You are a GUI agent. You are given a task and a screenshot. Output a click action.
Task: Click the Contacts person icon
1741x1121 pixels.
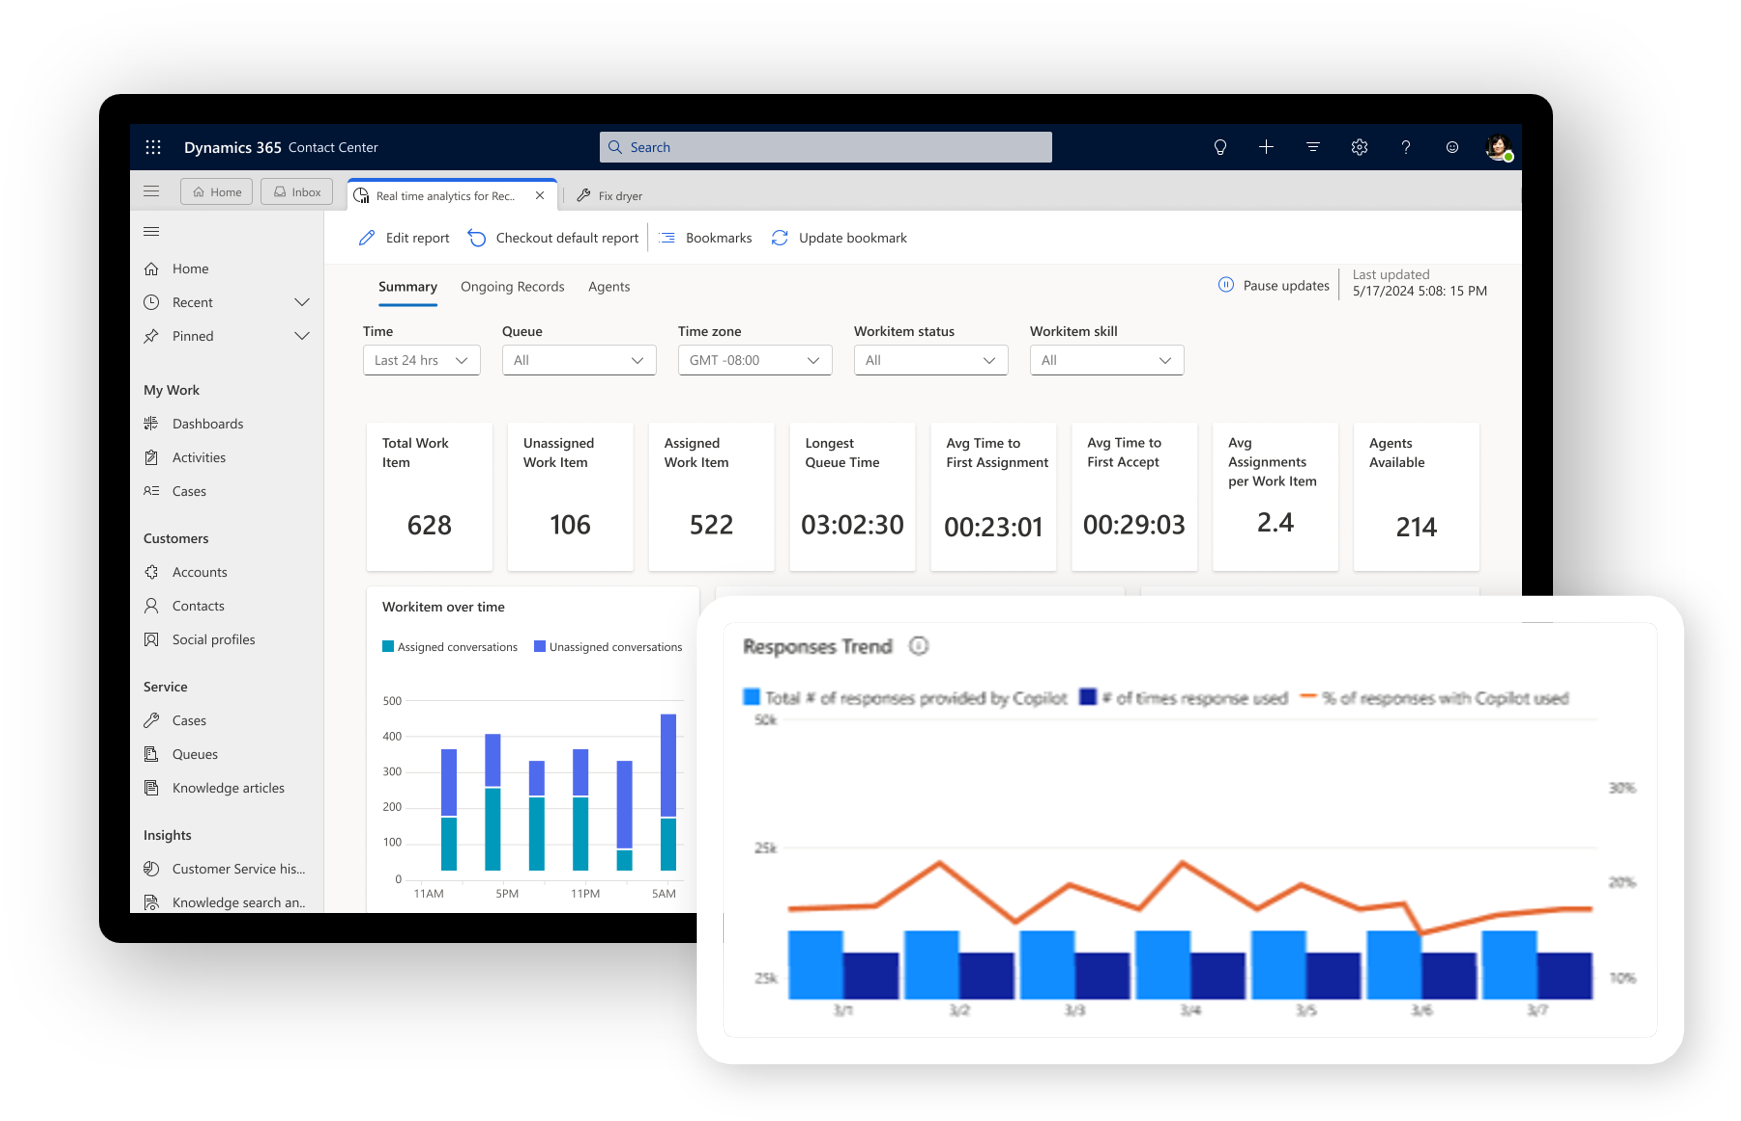151,605
